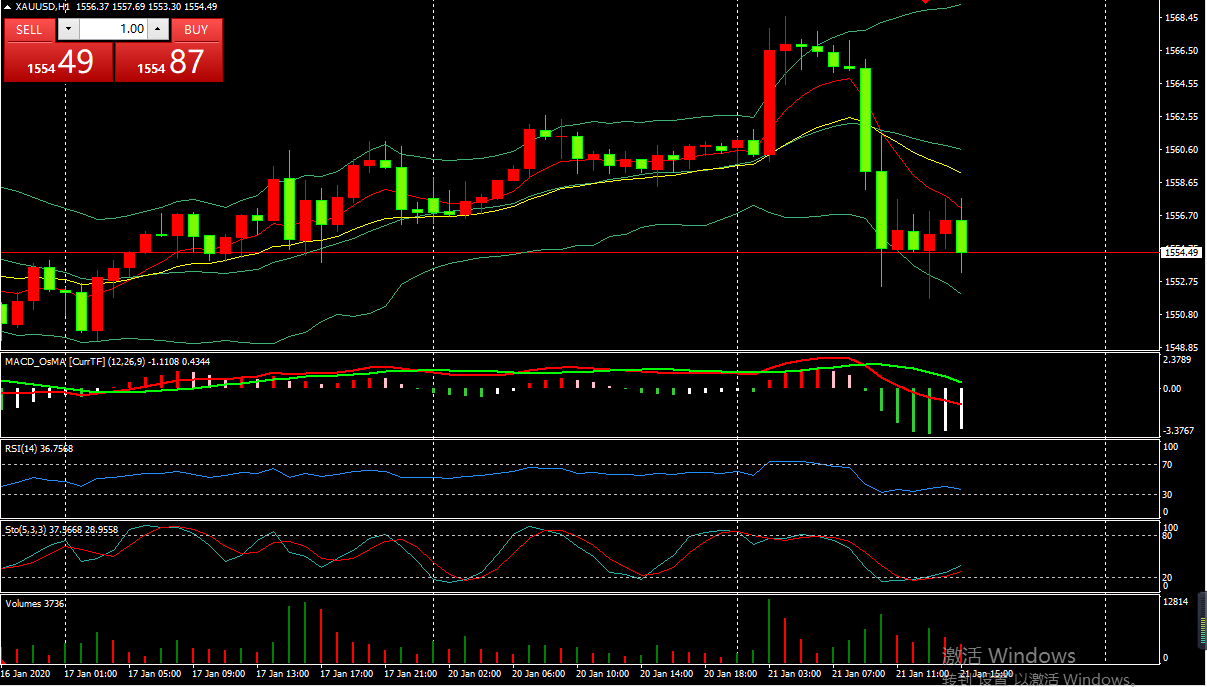Click the 12814 volume scale label
Viewport: 1207px width, 687px height.
(x=1177, y=602)
